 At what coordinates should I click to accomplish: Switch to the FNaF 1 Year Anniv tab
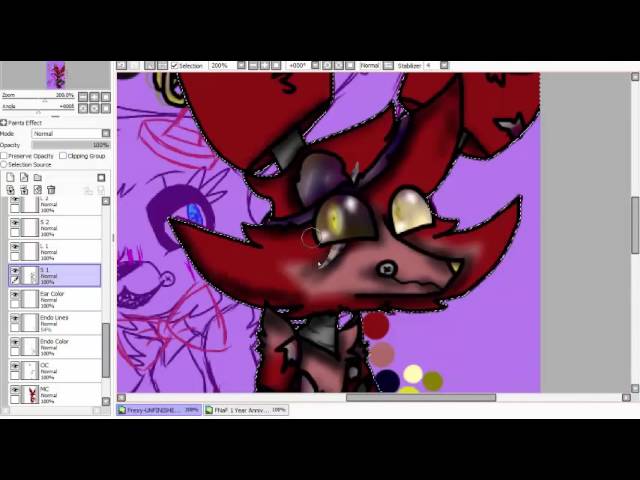[246, 410]
